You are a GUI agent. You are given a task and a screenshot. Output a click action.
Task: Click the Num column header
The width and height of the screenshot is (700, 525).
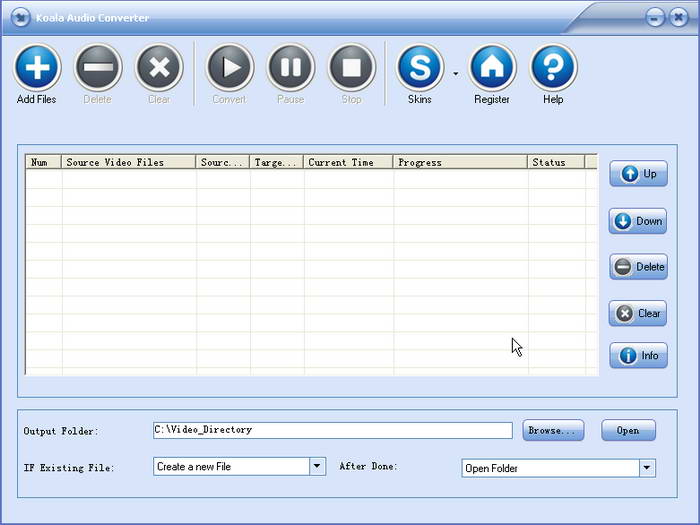point(43,162)
